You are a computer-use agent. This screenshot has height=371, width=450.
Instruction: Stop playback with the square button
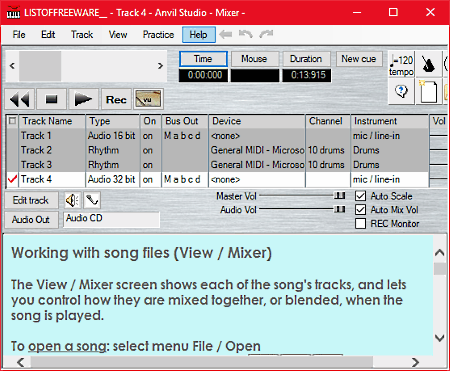(51, 99)
